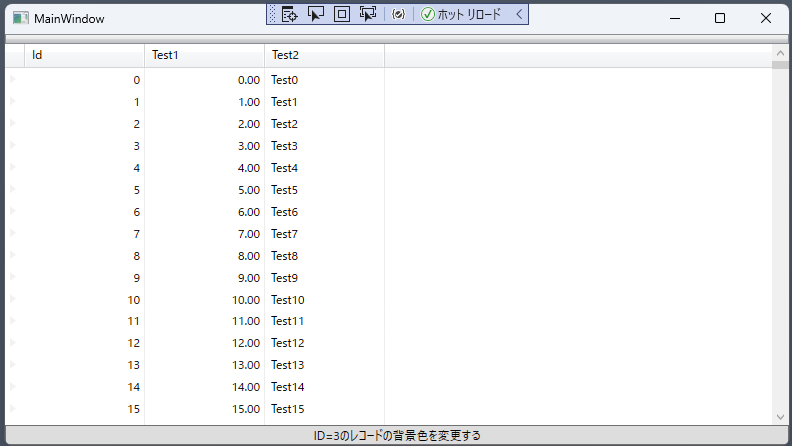
Task: Sort by the Id column header
Action: click(84, 55)
